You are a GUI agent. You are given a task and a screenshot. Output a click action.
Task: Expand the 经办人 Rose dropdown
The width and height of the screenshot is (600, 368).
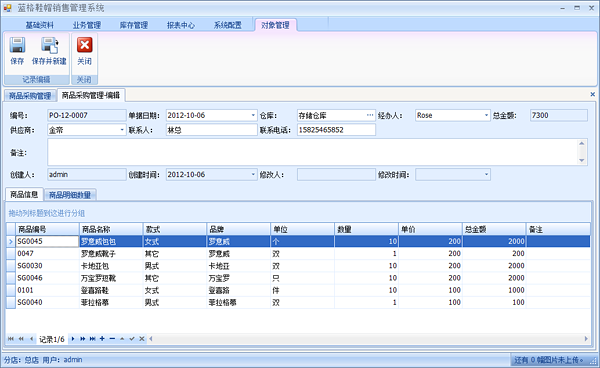click(486, 115)
